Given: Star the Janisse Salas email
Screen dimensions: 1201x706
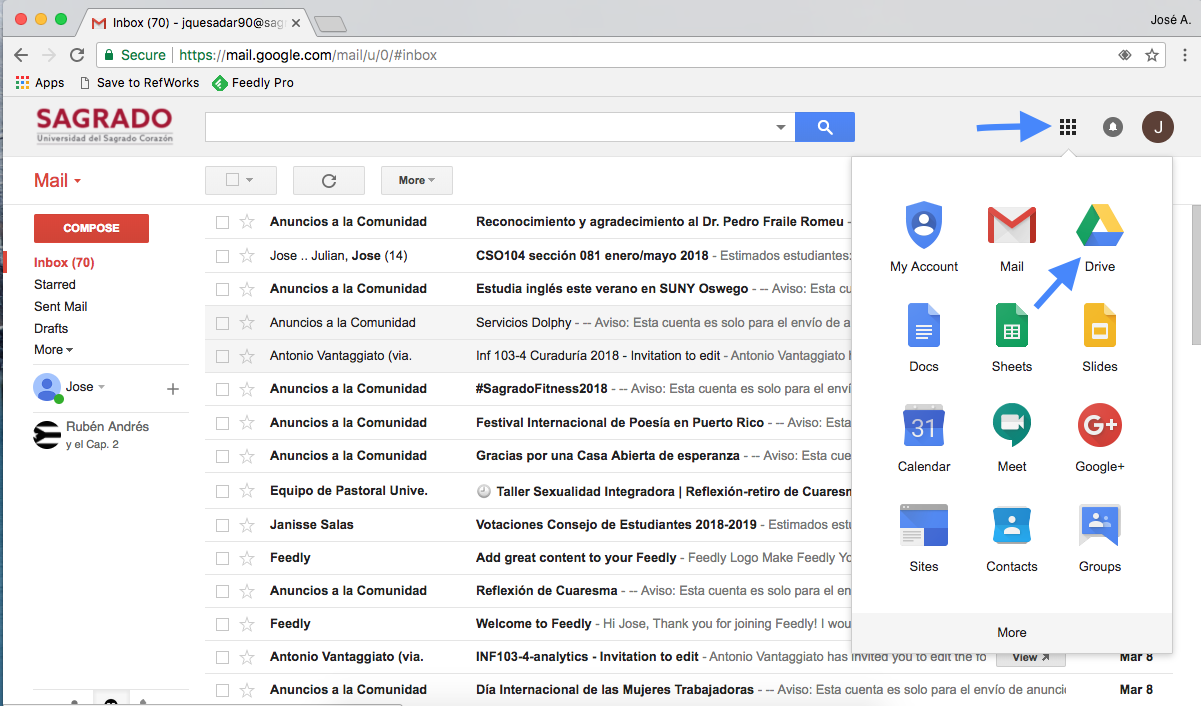Looking at the screenshot, I should point(247,524).
